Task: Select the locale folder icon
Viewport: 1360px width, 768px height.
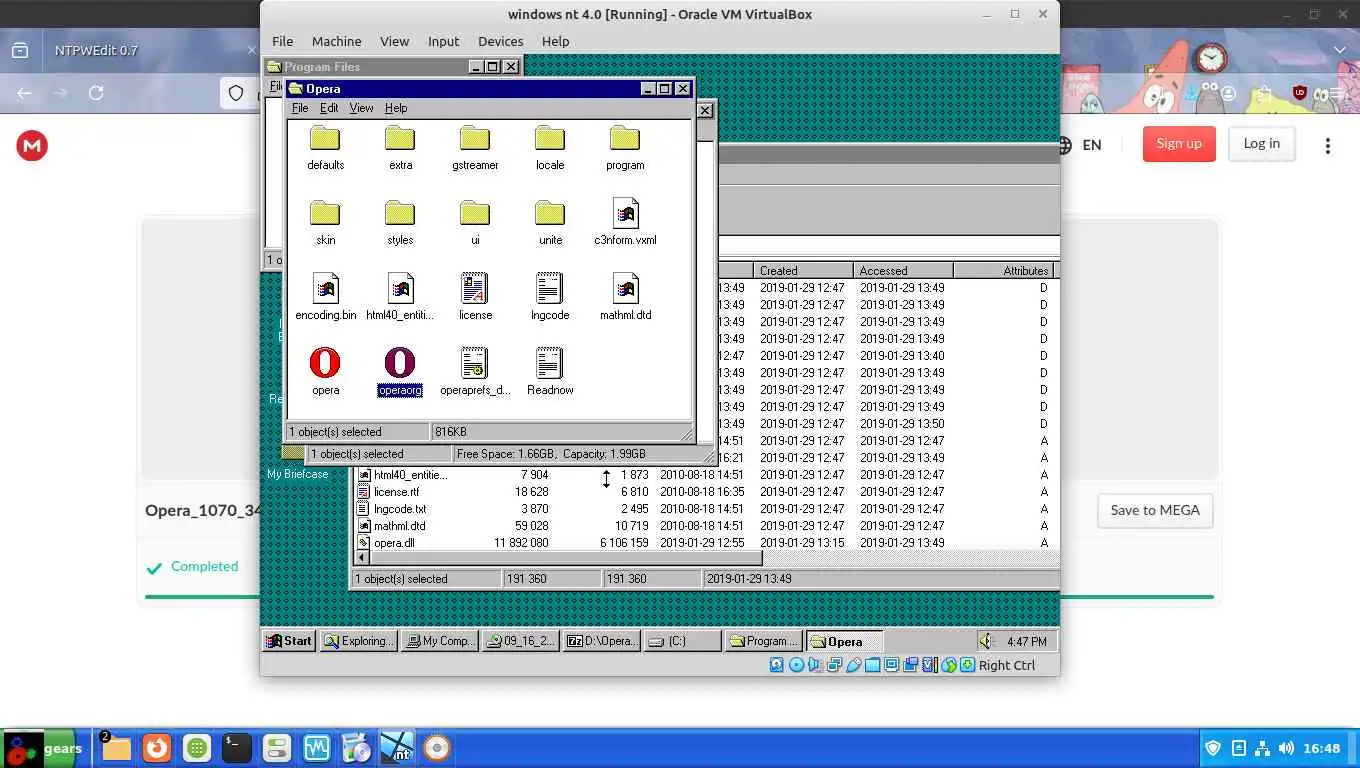Action: [x=550, y=139]
